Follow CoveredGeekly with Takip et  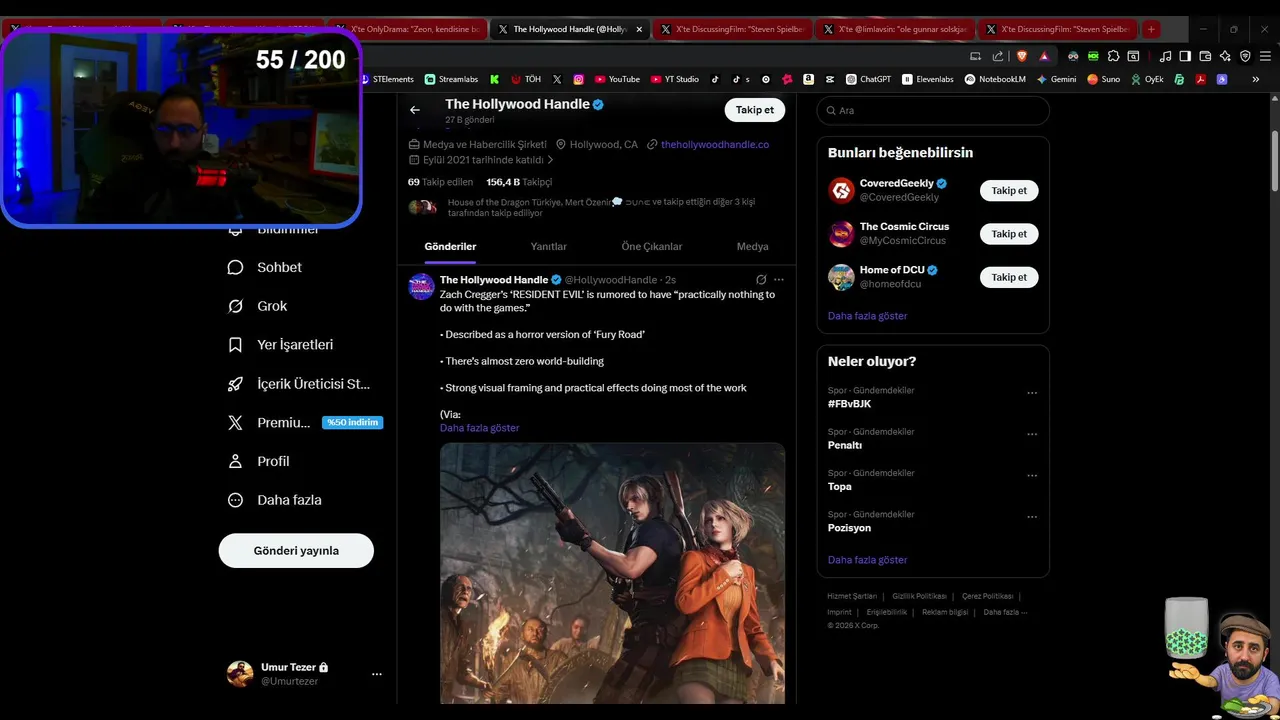pyautogui.click(x=1009, y=190)
